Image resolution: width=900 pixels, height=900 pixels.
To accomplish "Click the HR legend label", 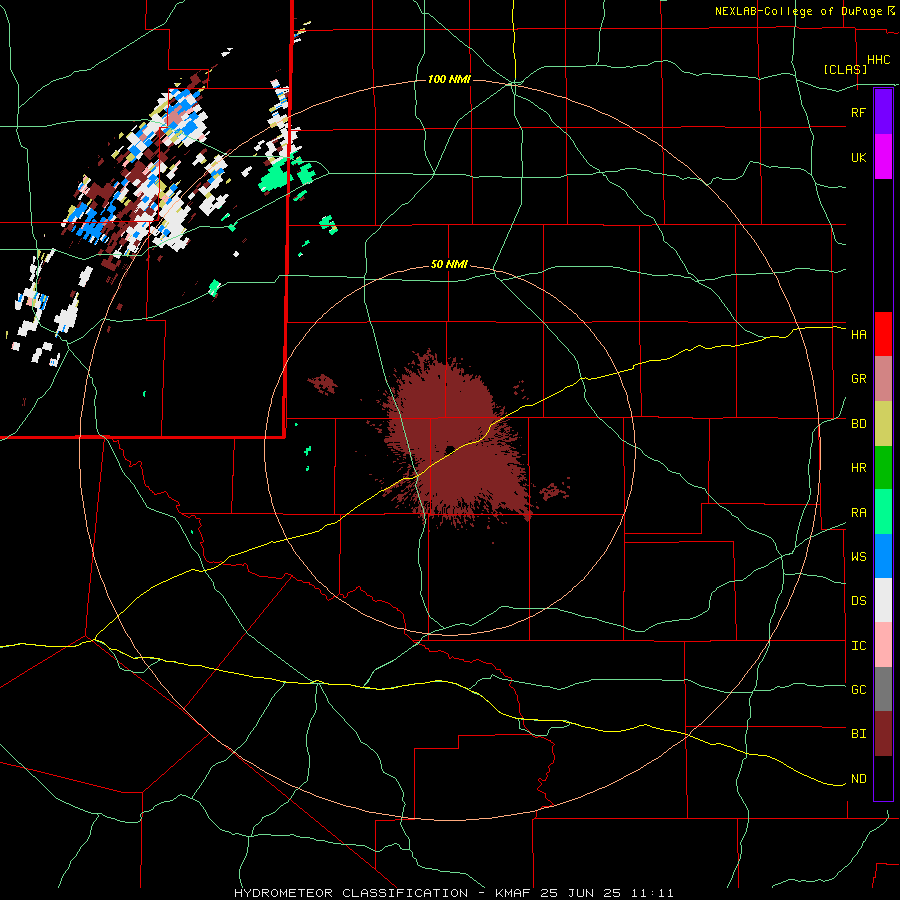I will pyautogui.click(x=858, y=468).
